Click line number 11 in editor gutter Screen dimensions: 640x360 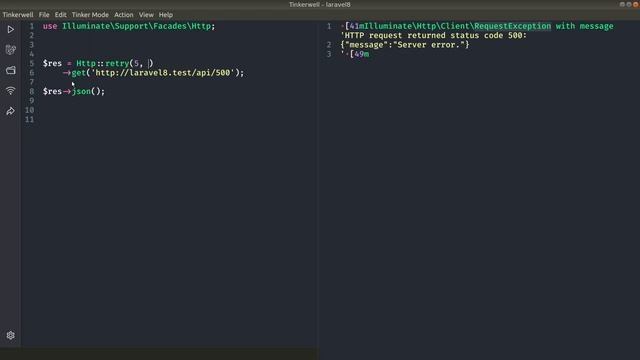[29, 120]
